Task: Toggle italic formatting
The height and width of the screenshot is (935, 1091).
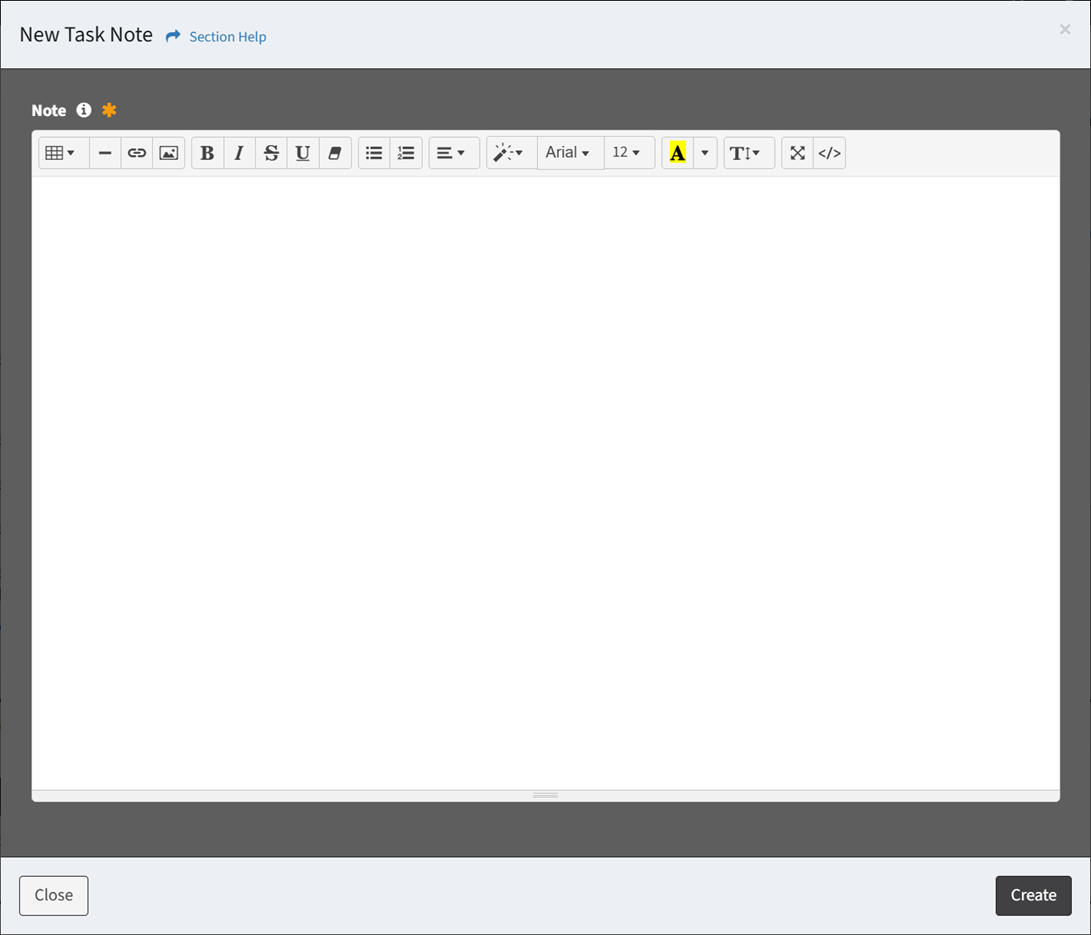Action: tap(239, 153)
